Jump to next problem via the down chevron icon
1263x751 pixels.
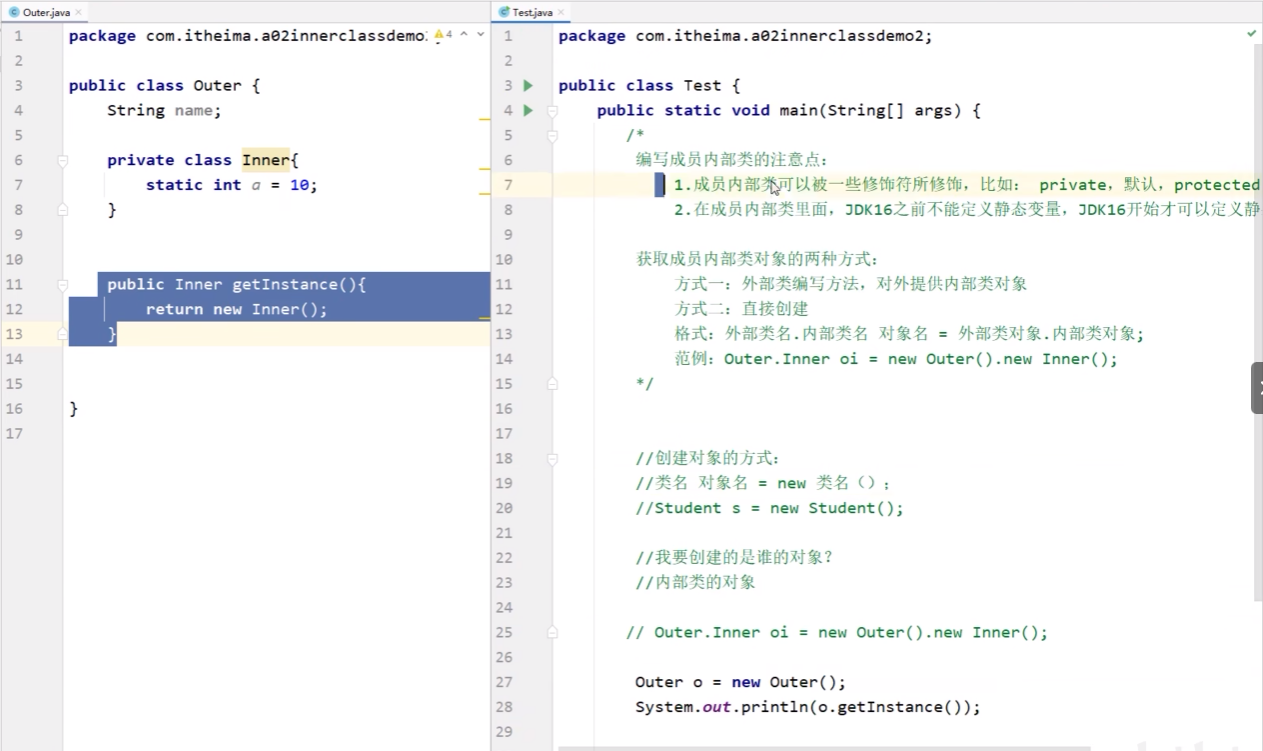point(480,33)
